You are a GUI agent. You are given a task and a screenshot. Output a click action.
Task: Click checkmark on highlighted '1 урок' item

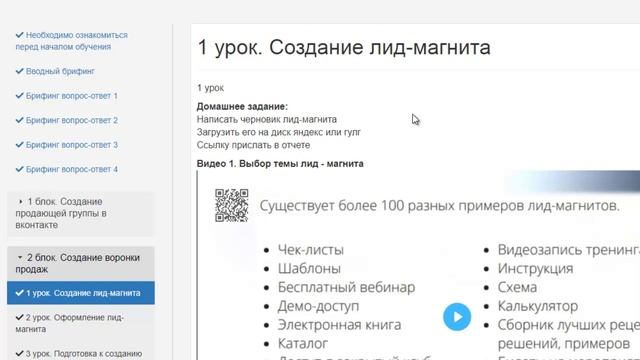(x=20, y=293)
